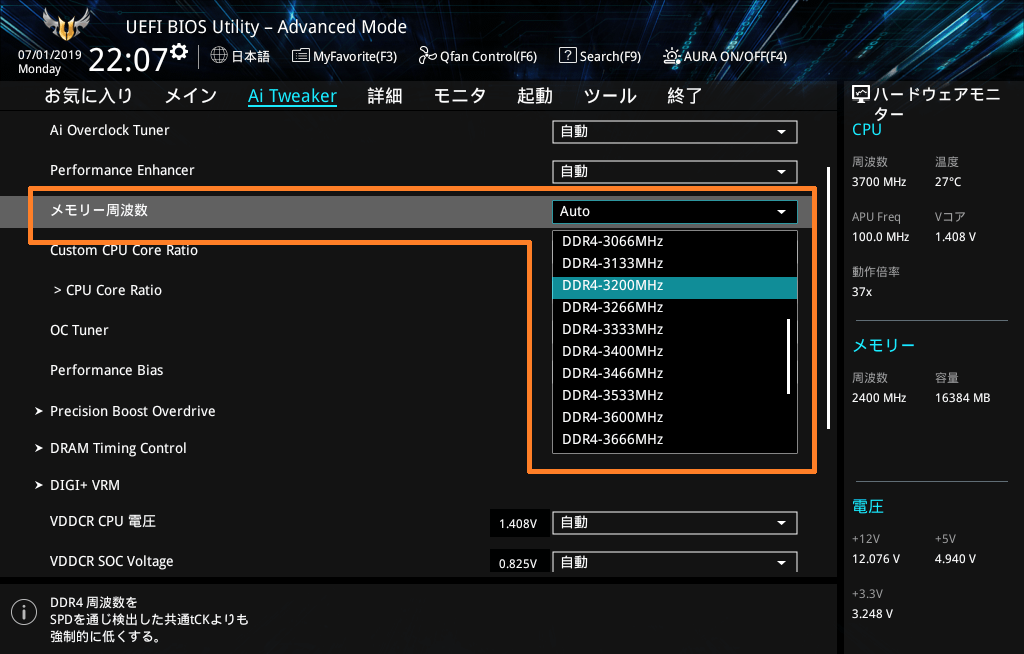Select the CPU Core Ratio row

pos(108,290)
